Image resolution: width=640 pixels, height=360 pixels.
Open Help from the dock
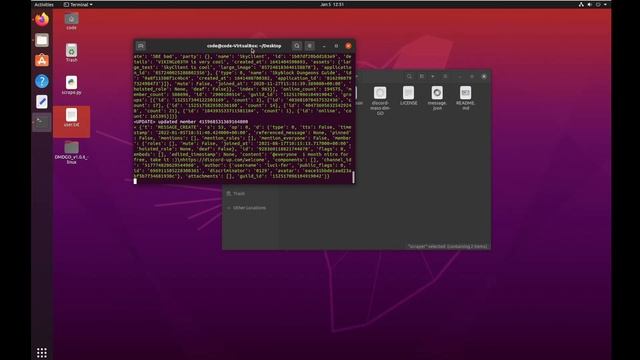point(42,81)
